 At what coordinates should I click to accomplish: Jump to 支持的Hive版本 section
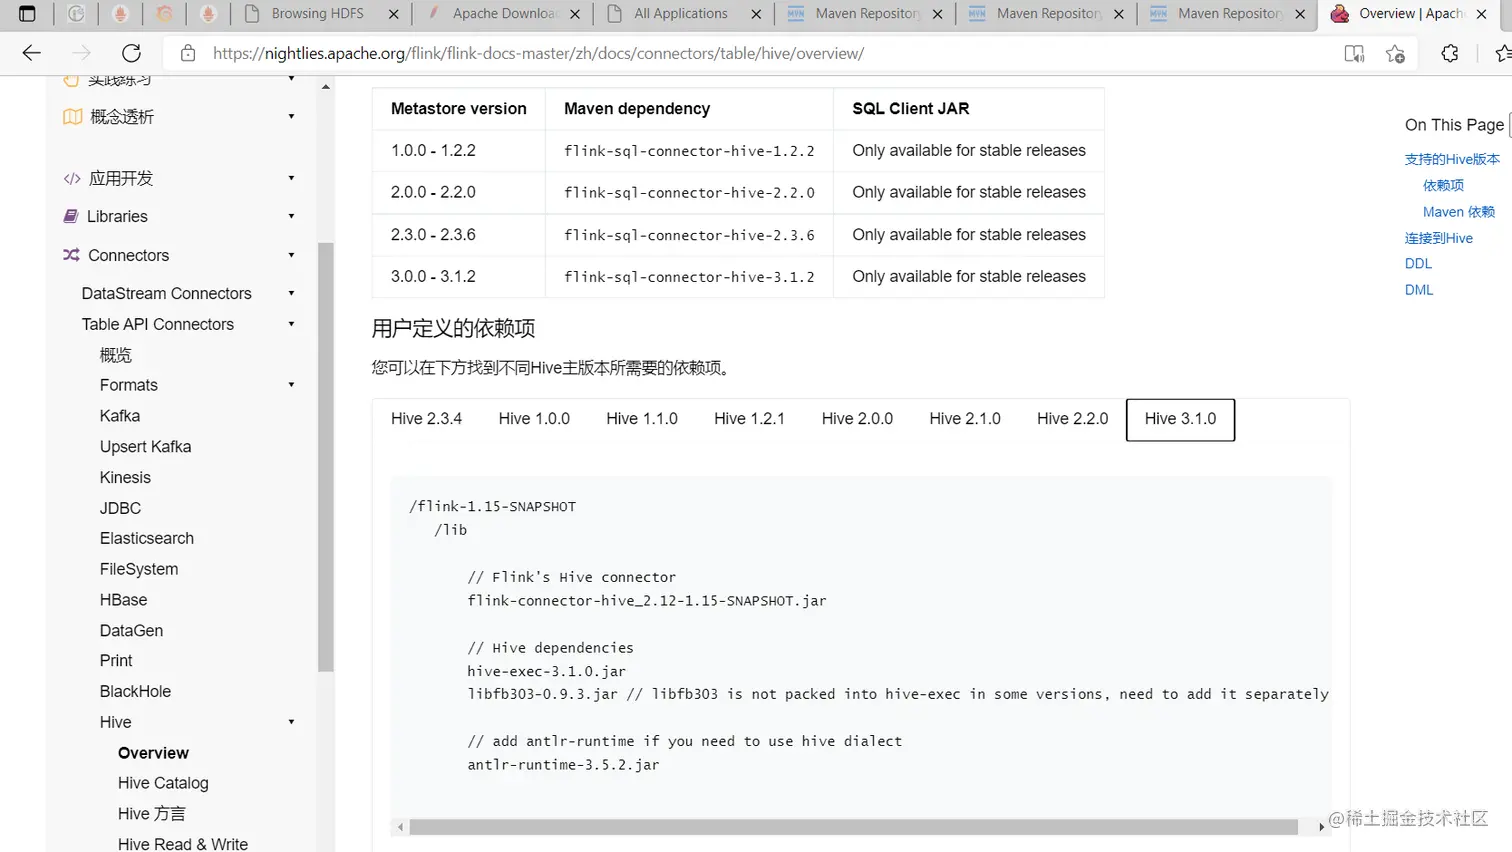[x=1452, y=159]
